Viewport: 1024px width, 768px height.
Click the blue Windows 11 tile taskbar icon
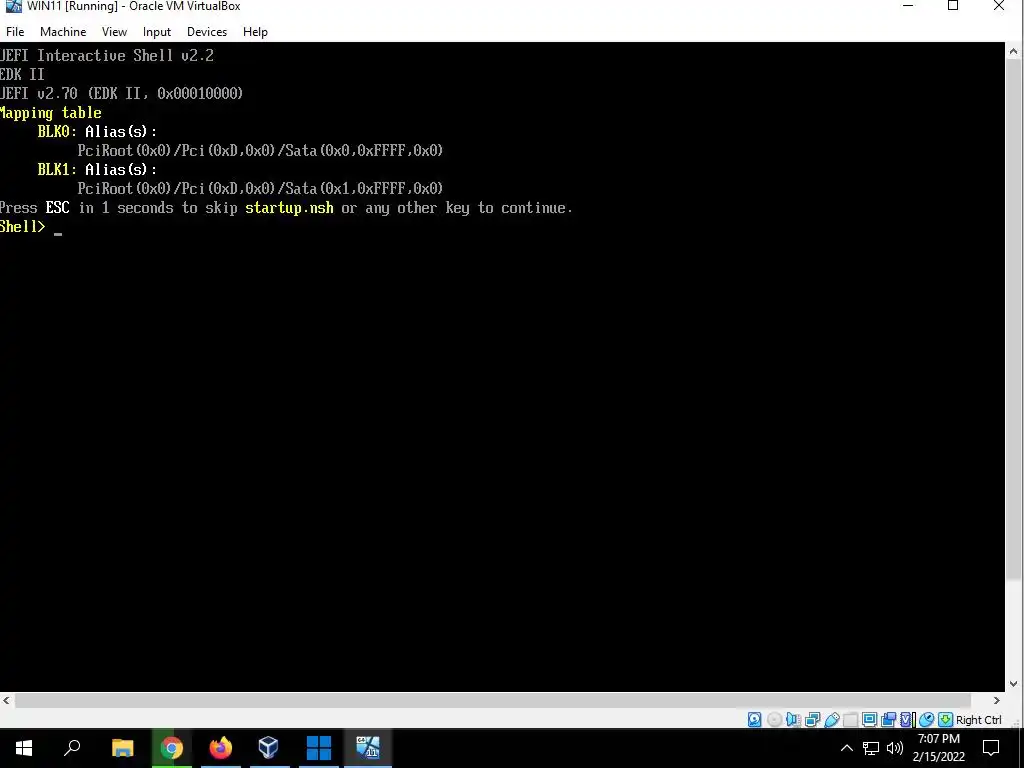(x=319, y=748)
